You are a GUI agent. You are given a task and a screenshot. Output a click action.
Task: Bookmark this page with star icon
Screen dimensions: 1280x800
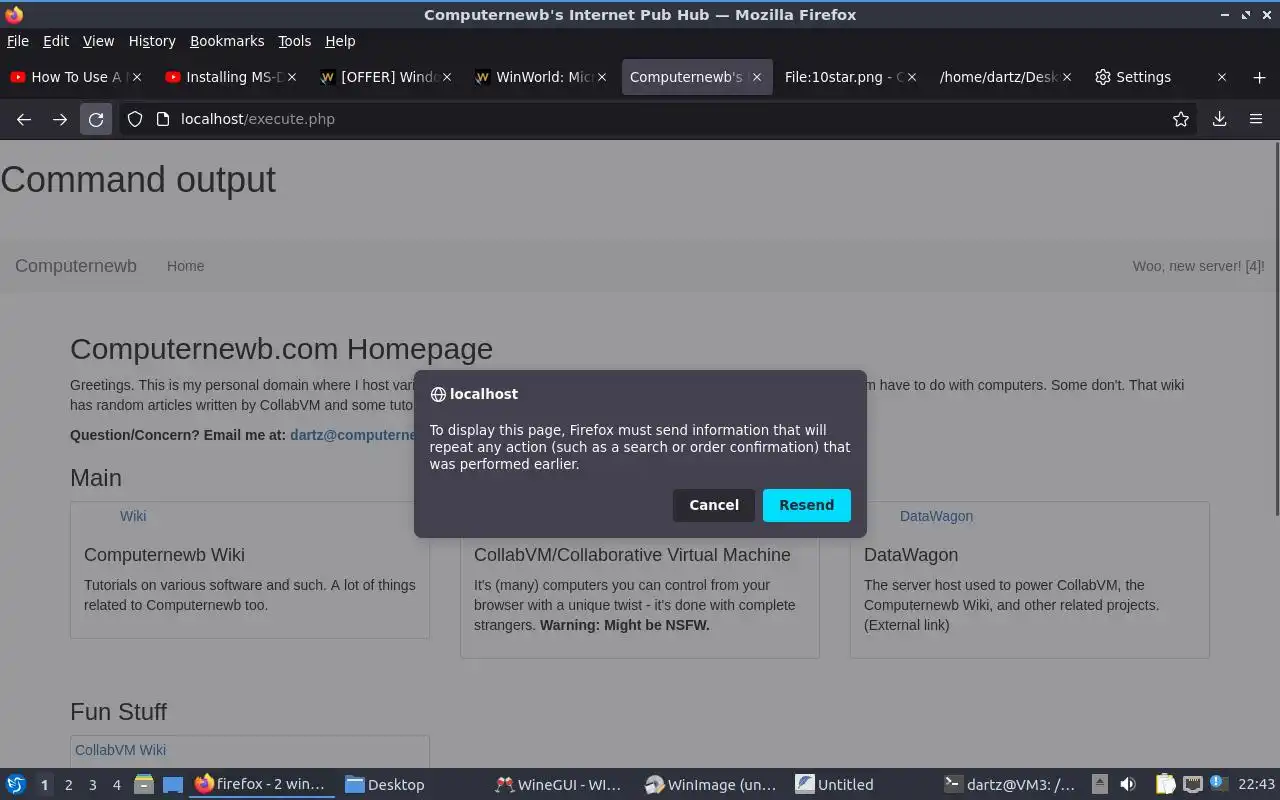coord(1181,119)
